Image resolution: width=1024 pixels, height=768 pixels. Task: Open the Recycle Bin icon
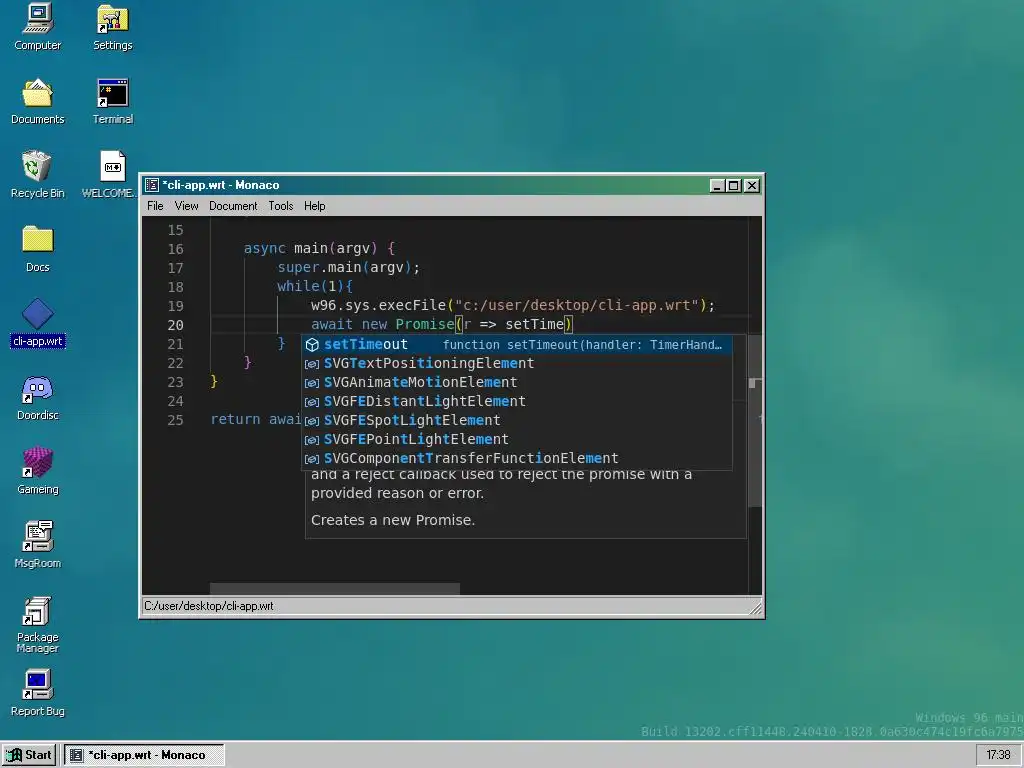[37, 175]
